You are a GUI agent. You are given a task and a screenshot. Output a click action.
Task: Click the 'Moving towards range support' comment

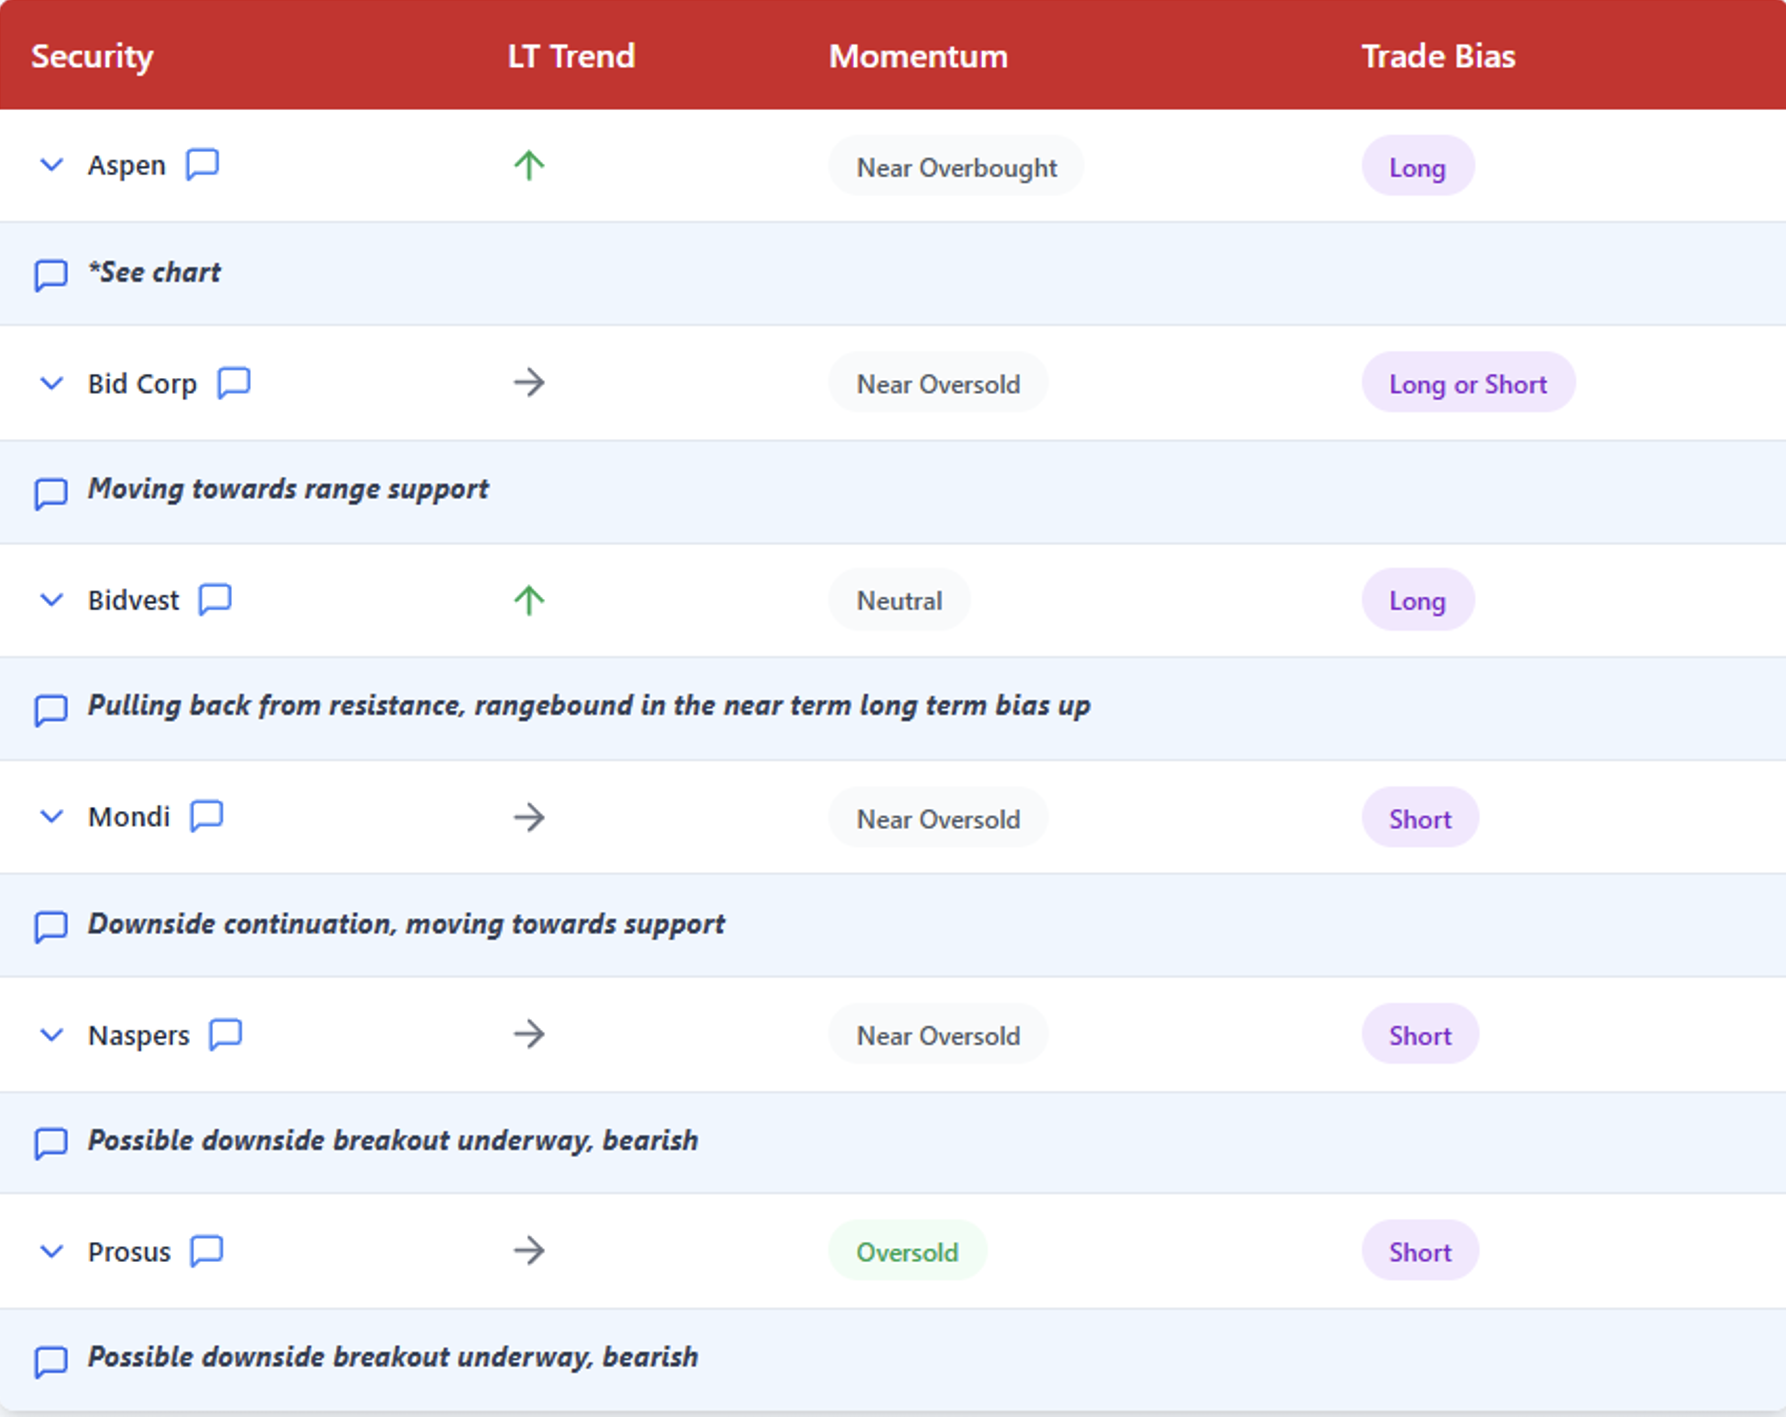click(x=288, y=489)
